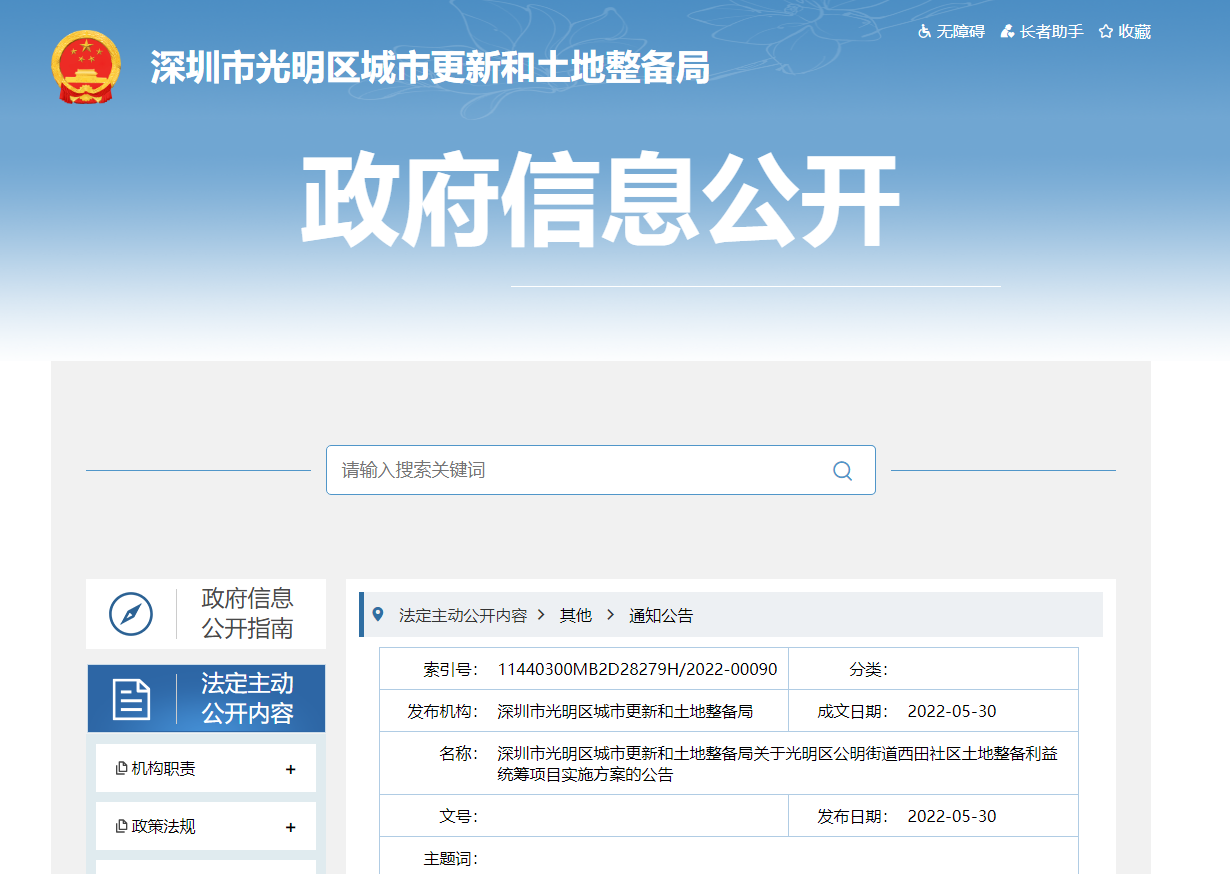Go to 通知公告 in the breadcrumb
The image size is (1230, 874).
click(x=660, y=616)
